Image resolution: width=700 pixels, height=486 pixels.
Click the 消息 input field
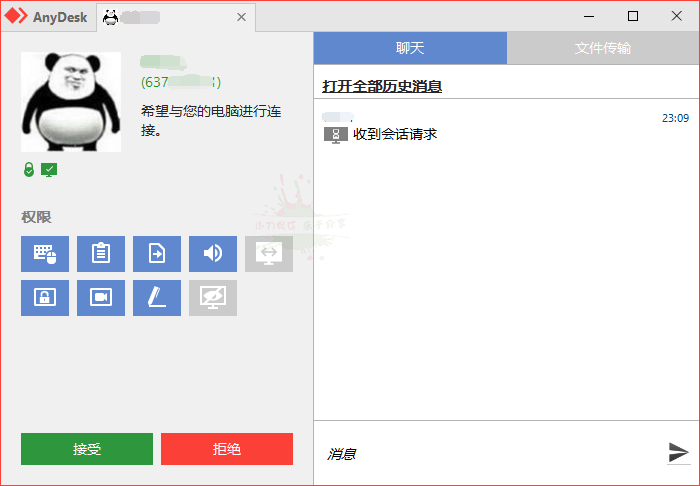tap(490, 454)
